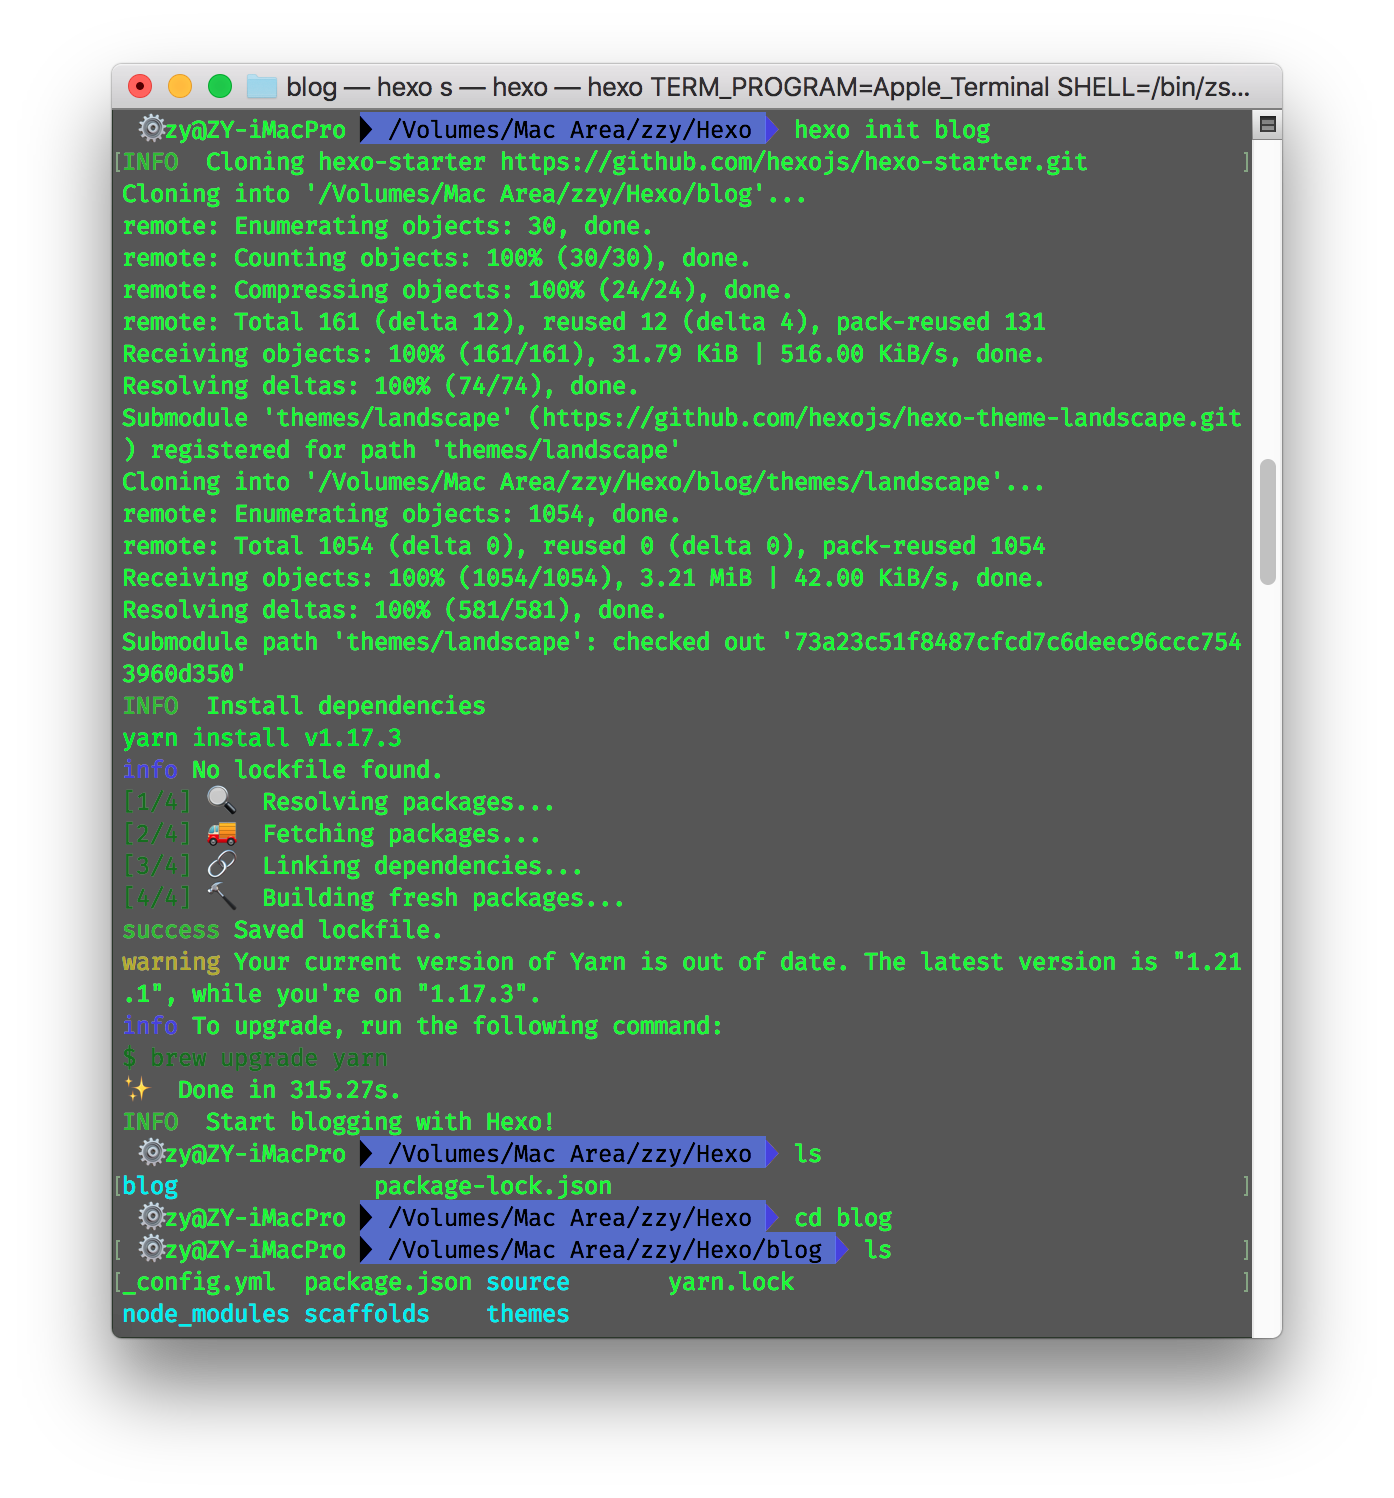The width and height of the screenshot is (1394, 1498).
Task: Click the 'Enumerating objects: 1054, done.' line
Action: pos(401,514)
